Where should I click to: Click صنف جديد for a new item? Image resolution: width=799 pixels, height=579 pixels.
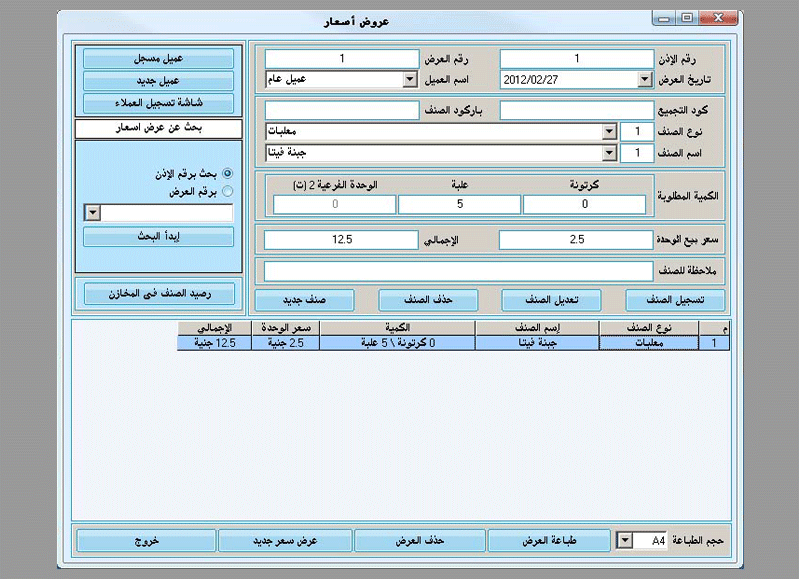click(305, 300)
